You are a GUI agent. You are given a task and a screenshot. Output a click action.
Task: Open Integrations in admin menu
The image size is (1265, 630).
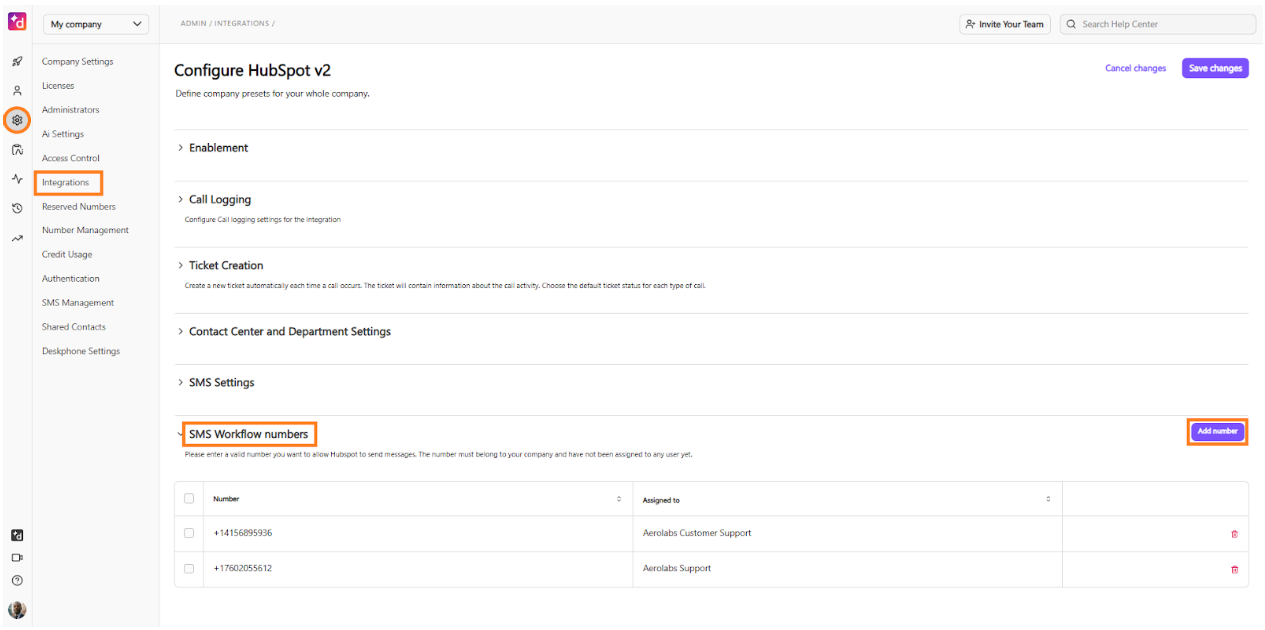[x=66, y=183]
